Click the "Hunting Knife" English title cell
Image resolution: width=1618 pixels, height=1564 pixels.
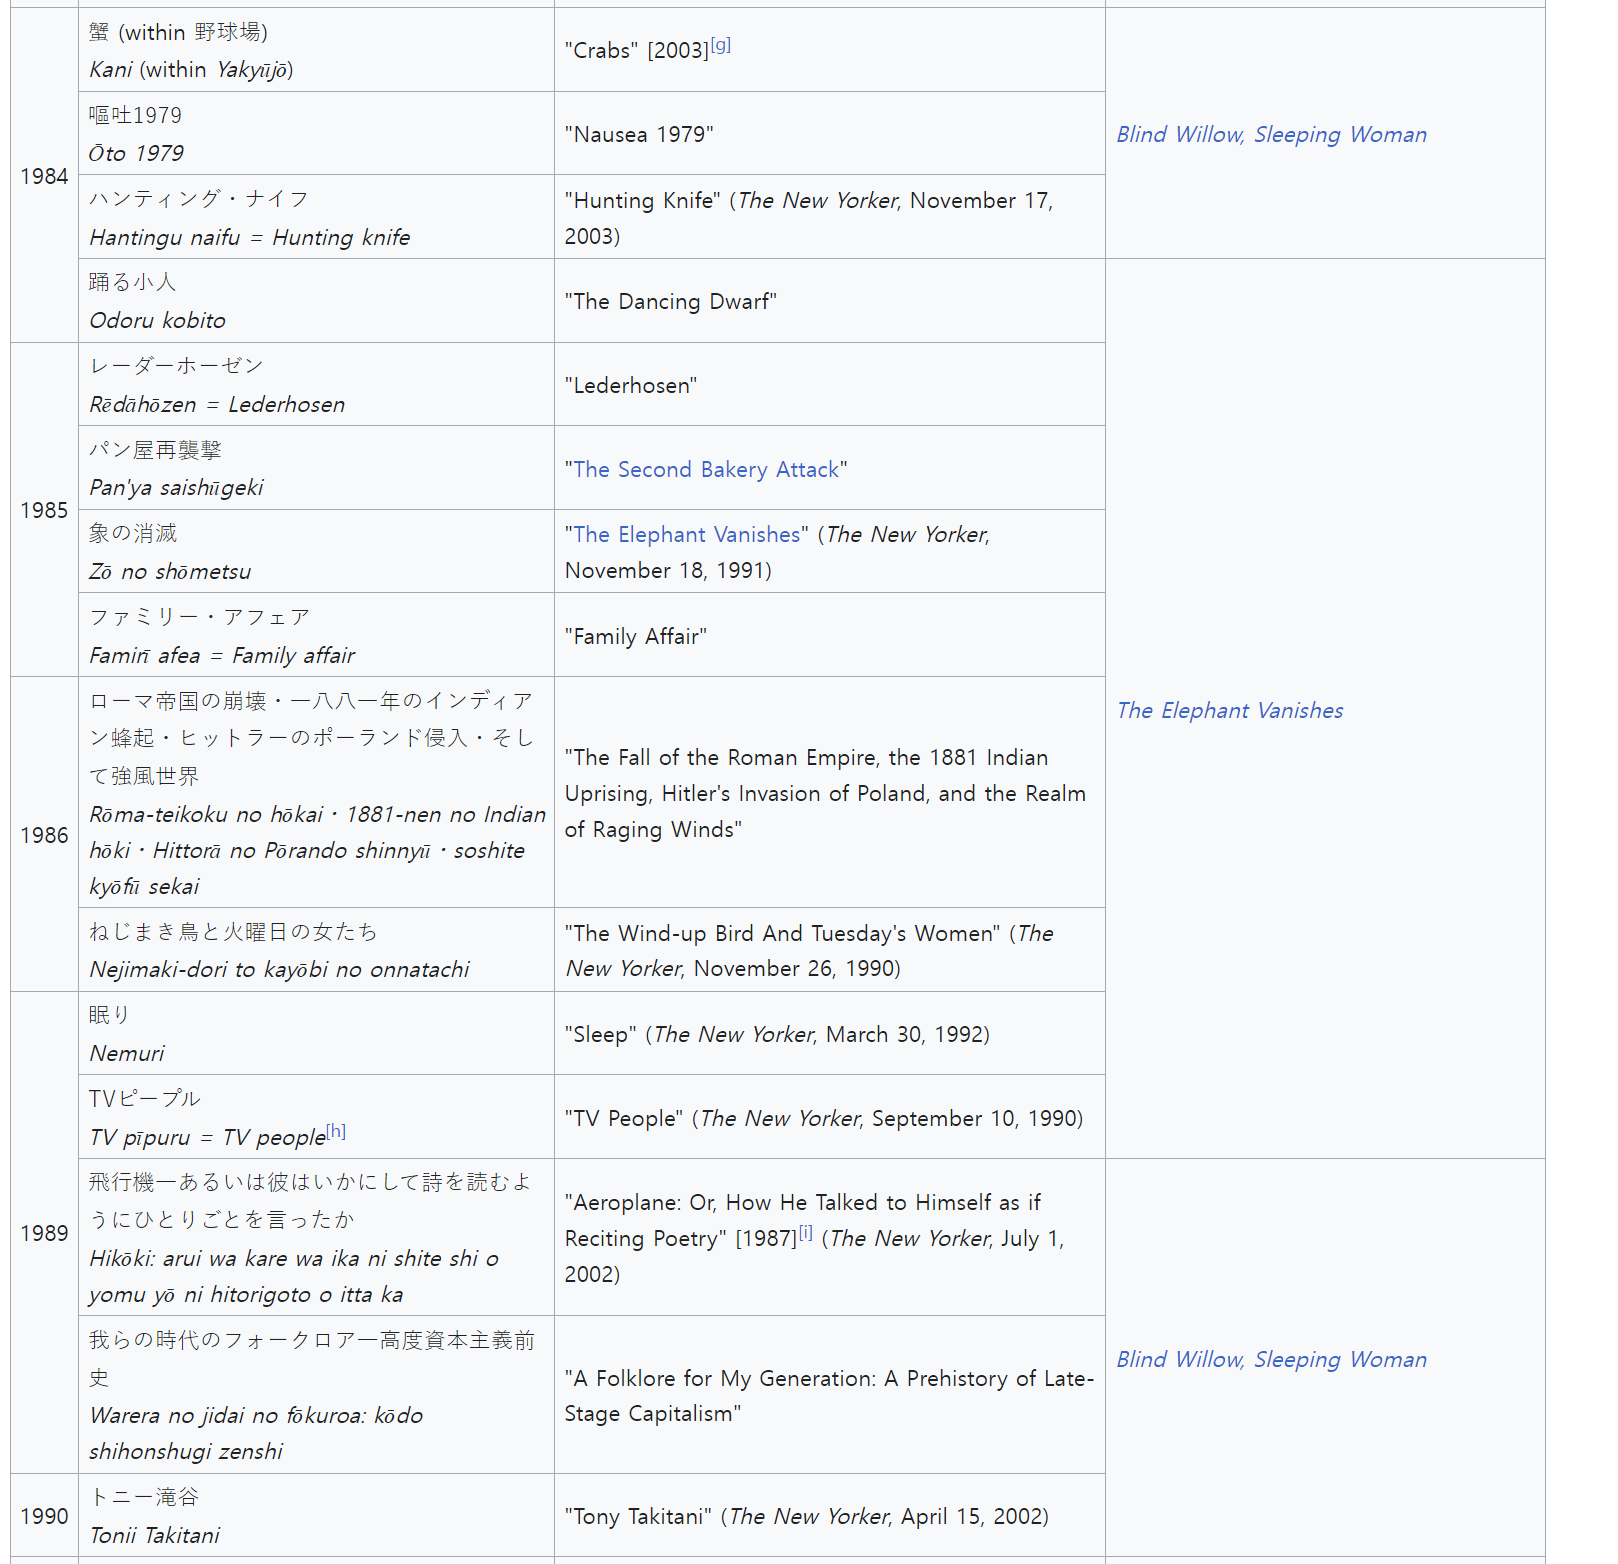[829, 217]
